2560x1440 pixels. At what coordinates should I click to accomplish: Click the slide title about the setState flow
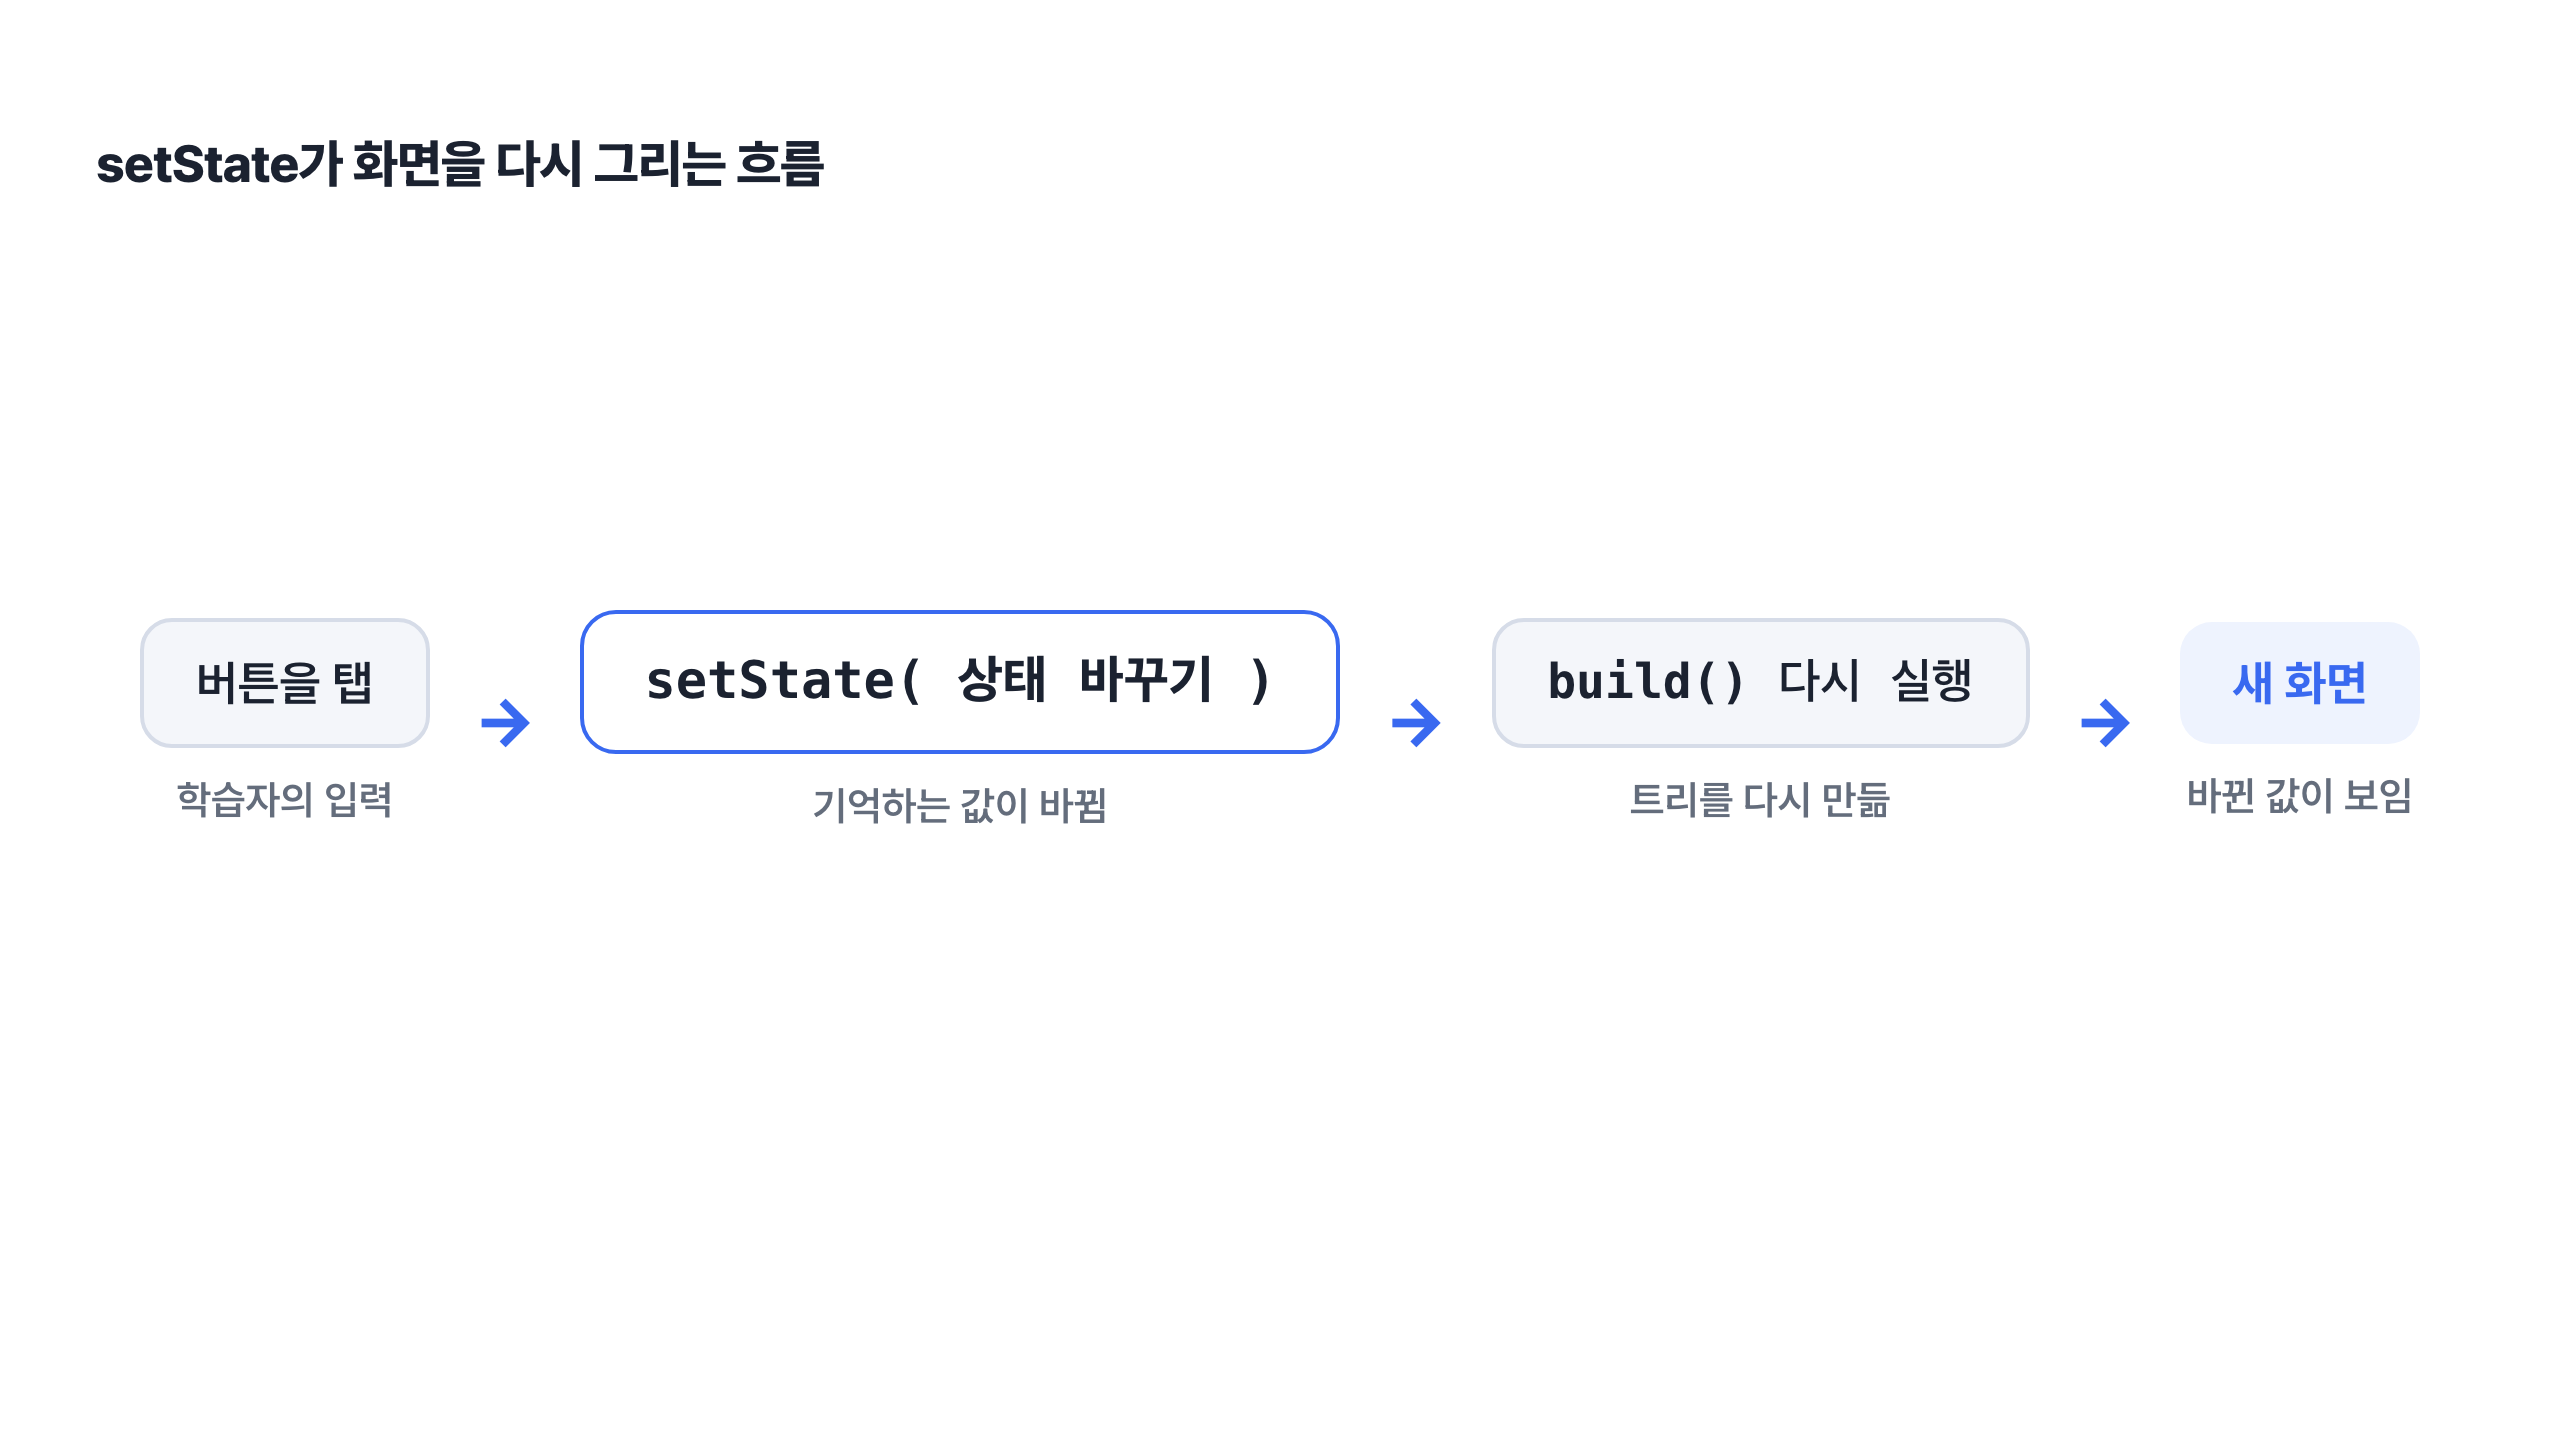(x=460, y=164)
